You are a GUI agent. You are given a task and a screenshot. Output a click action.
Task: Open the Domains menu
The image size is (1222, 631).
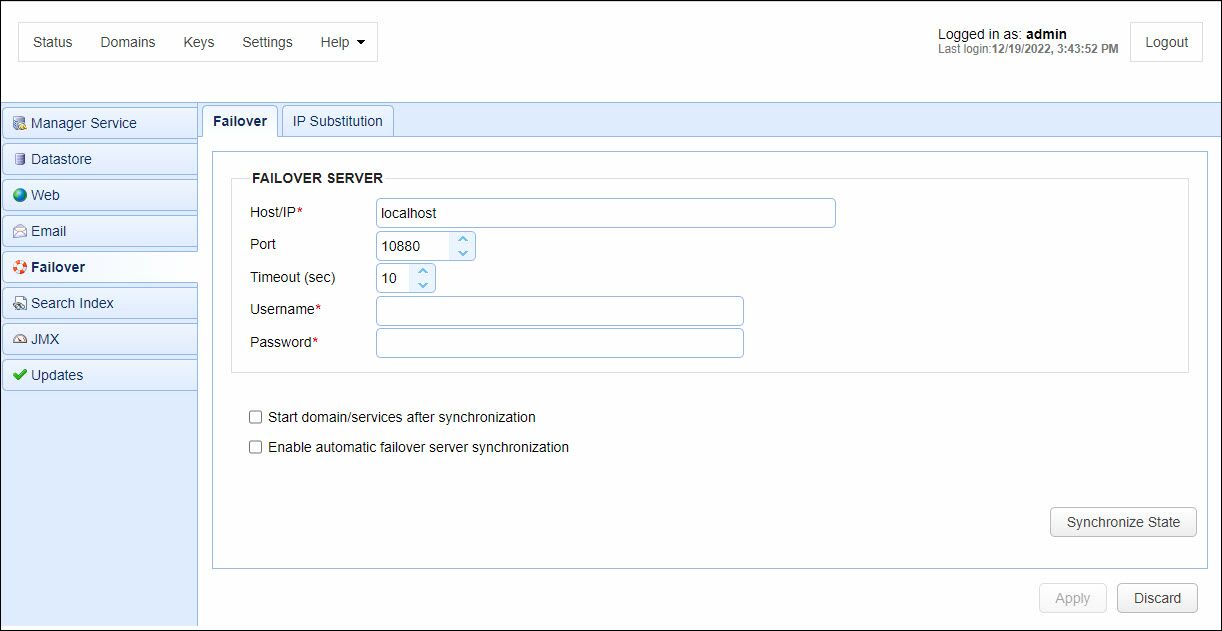tap(128, 42)
